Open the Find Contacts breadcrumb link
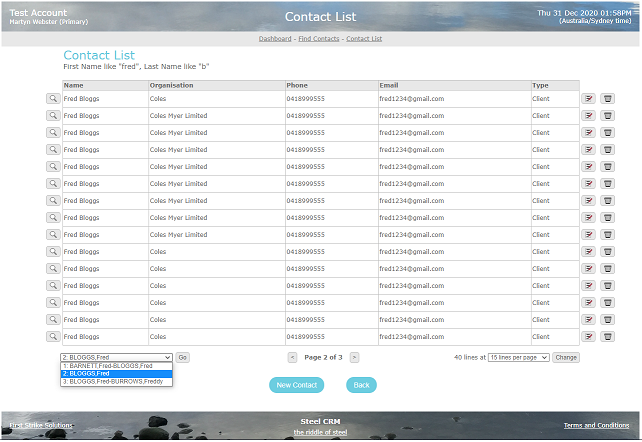The width and height of the screenshot is (642, 442). click(x=319, y=38)
